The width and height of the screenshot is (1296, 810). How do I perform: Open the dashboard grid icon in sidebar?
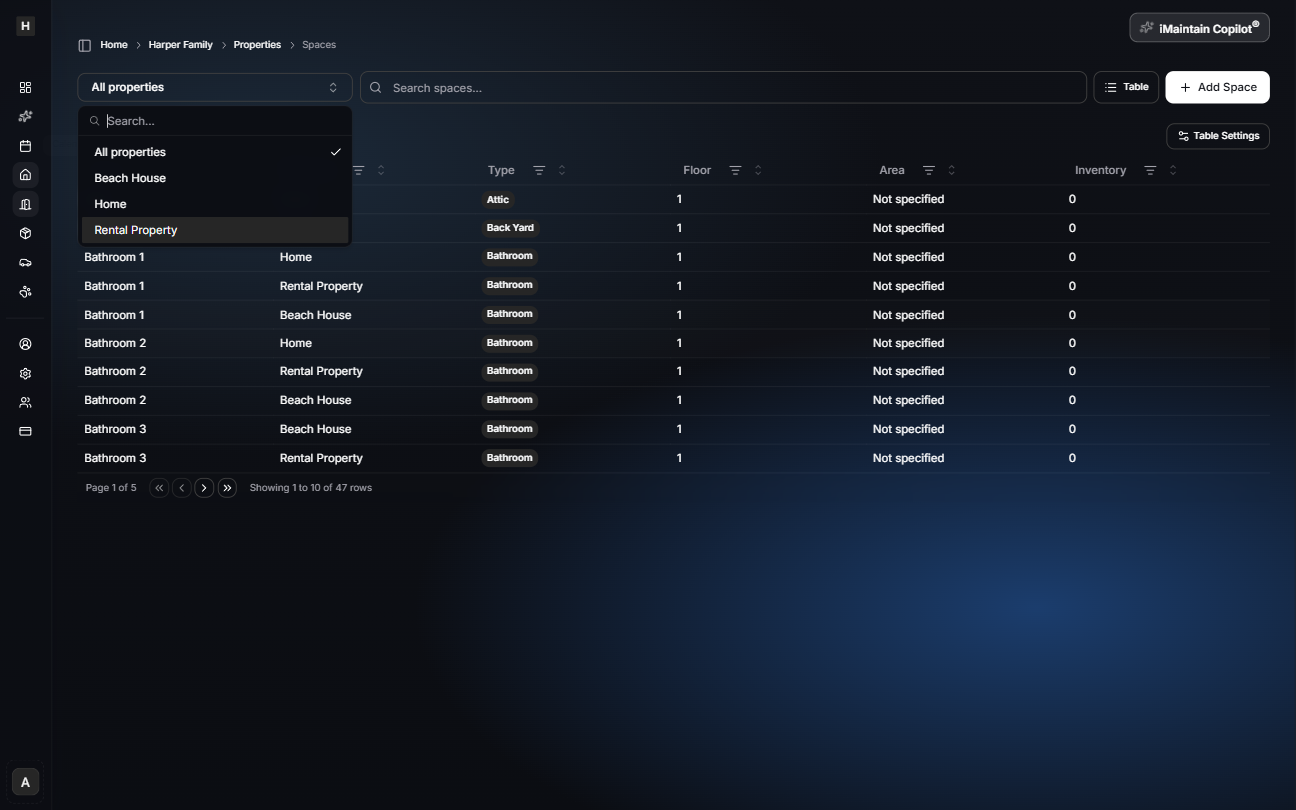[25, 87]
